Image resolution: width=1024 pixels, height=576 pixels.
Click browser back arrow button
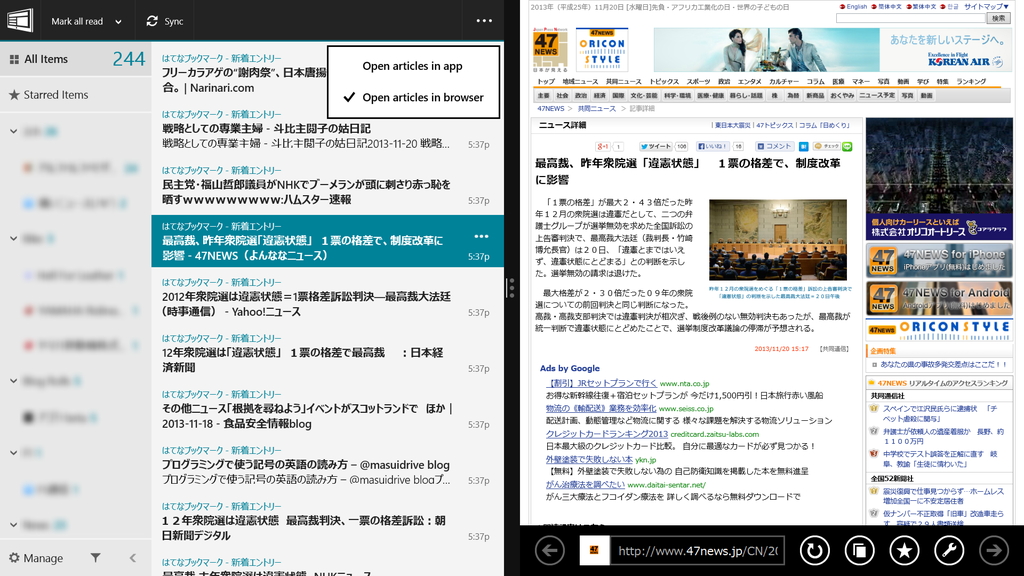550,551
